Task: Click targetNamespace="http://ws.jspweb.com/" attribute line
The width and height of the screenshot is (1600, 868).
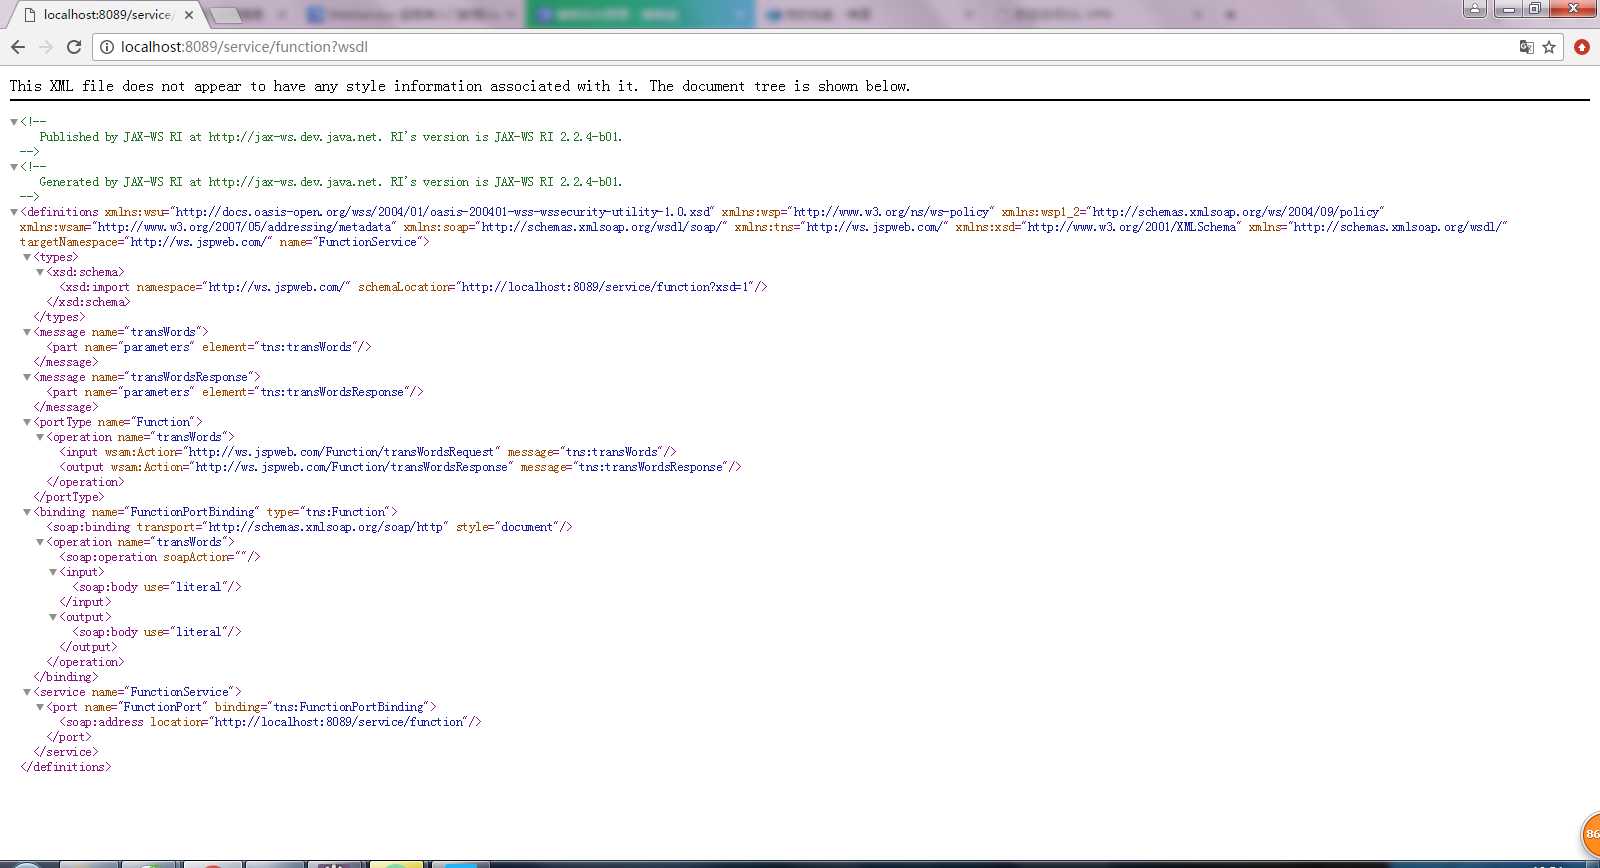Action: (x=146, y=242)
